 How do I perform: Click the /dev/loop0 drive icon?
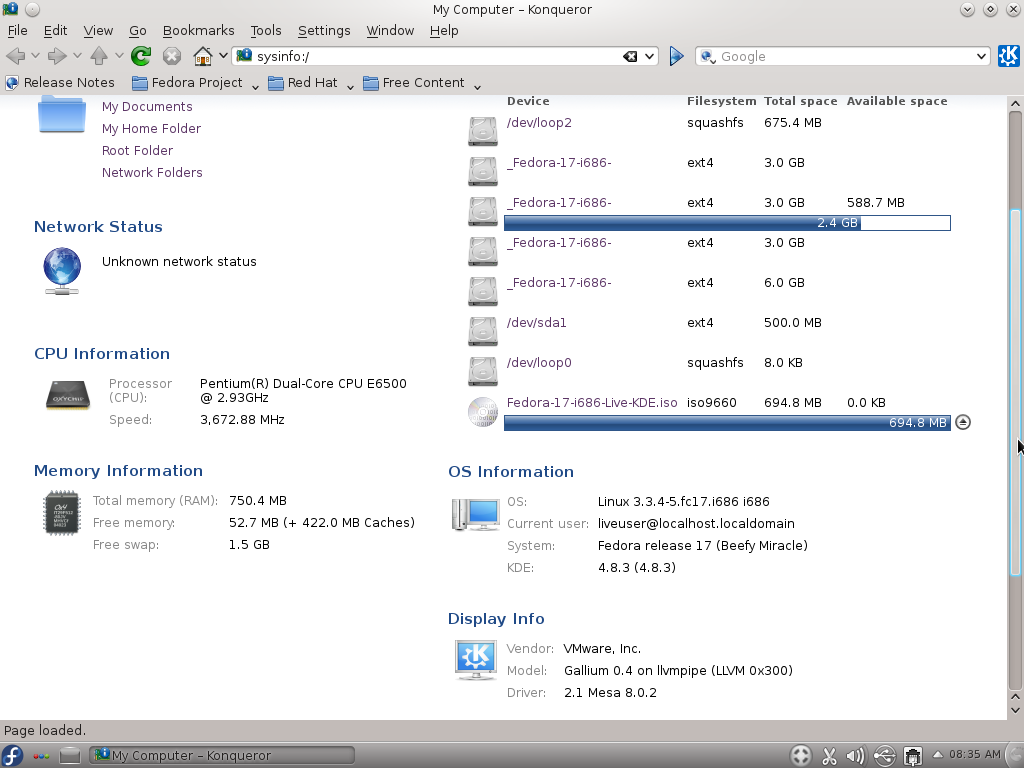pos(483,371)
